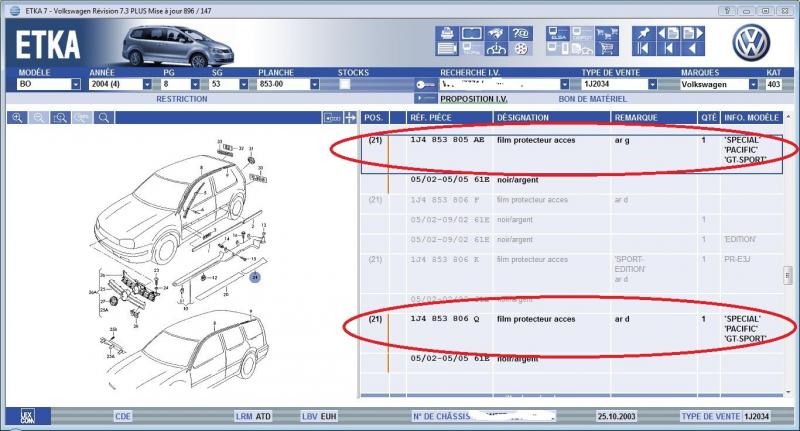Toggle the STOCKS checkbox

(345, 84)
